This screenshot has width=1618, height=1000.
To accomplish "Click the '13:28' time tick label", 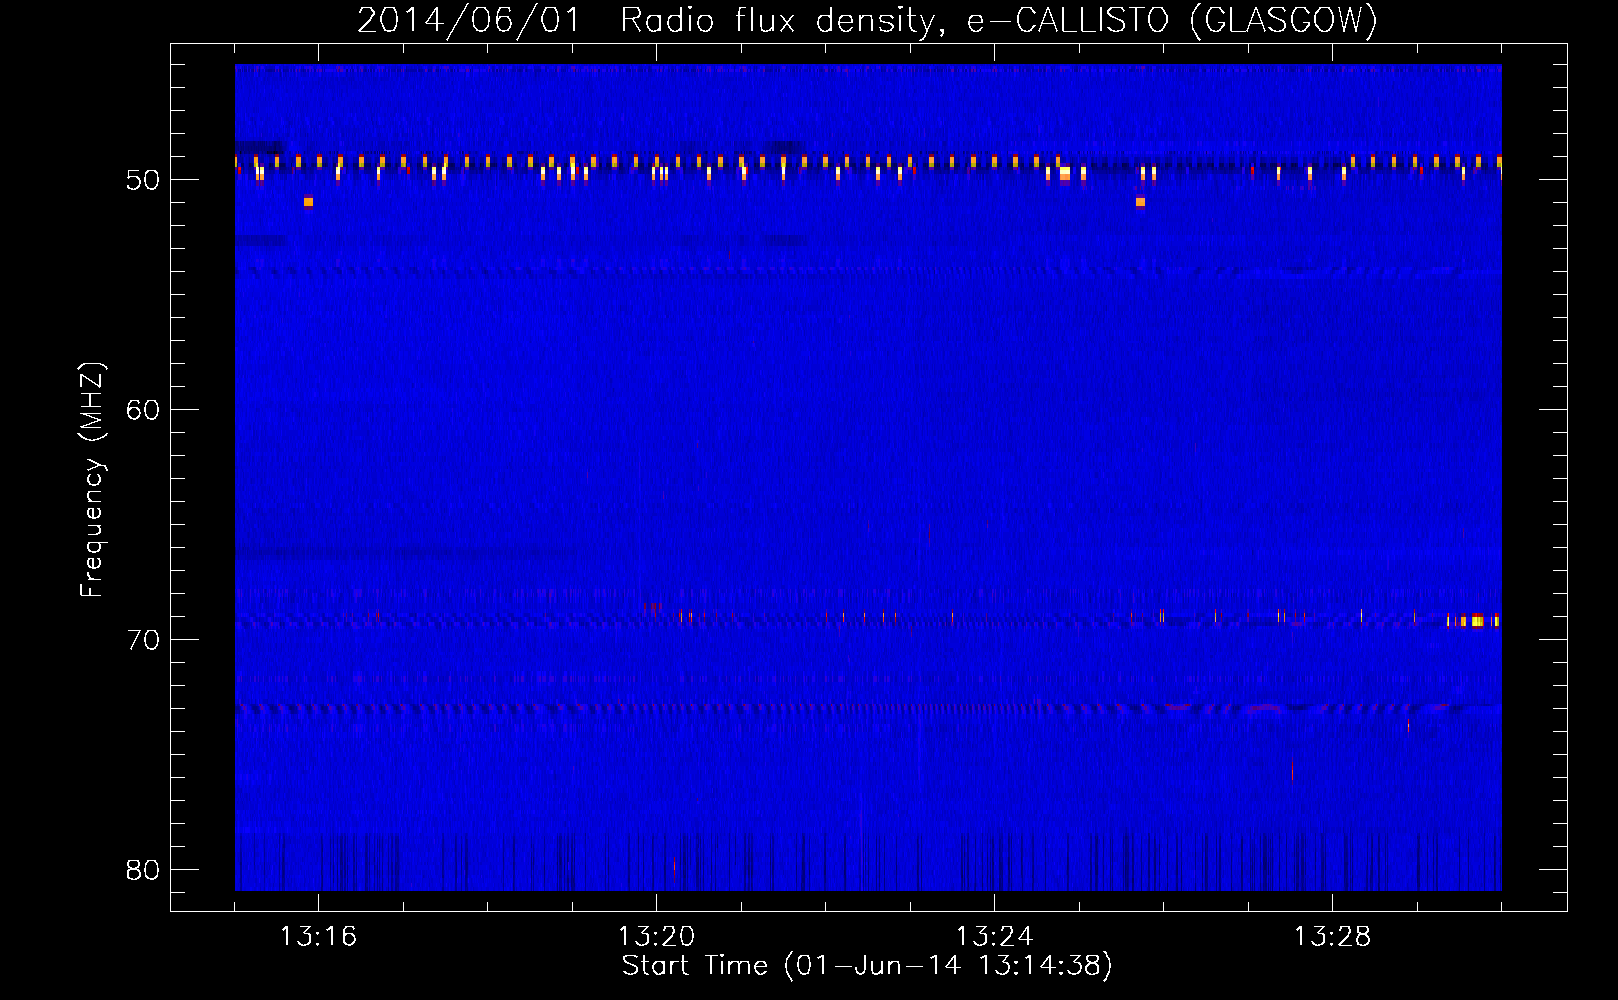I will (x=1332, y=937).
